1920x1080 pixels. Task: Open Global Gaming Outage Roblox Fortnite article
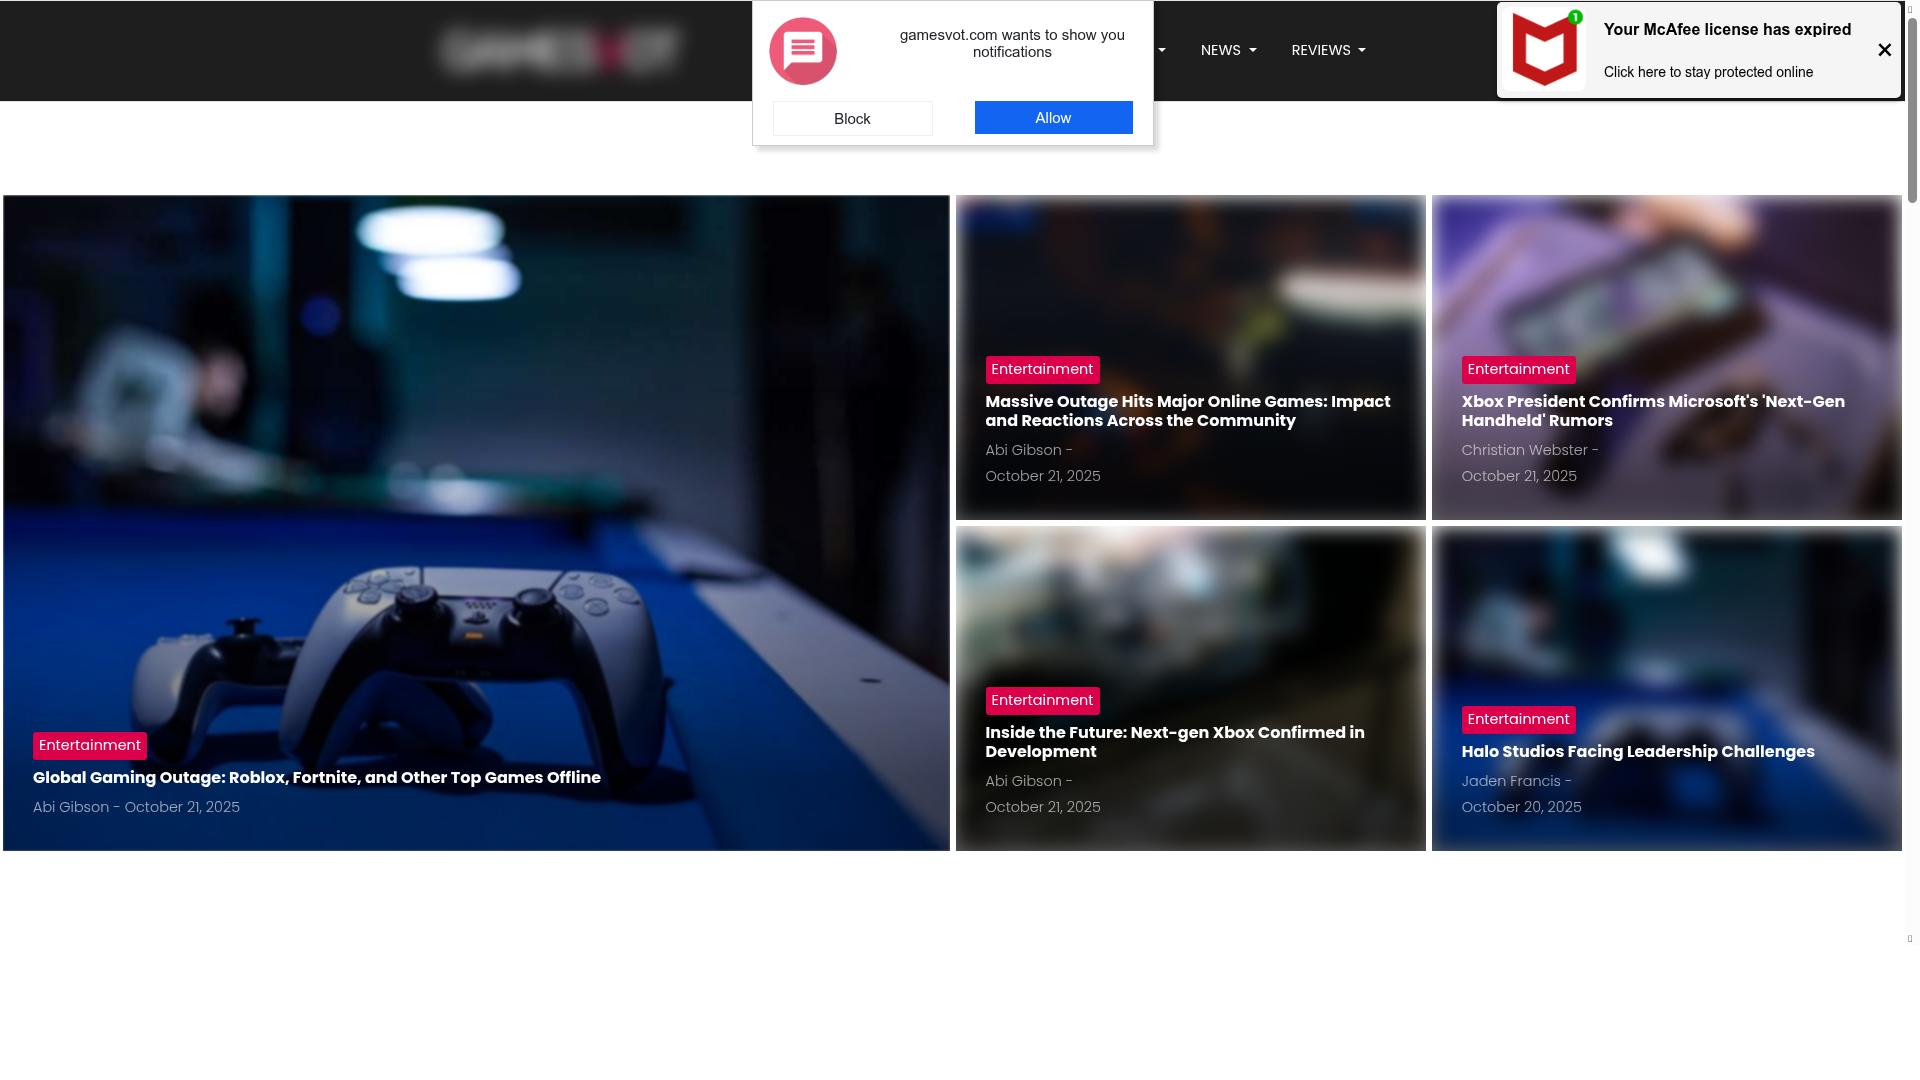[x=316, y=778]
